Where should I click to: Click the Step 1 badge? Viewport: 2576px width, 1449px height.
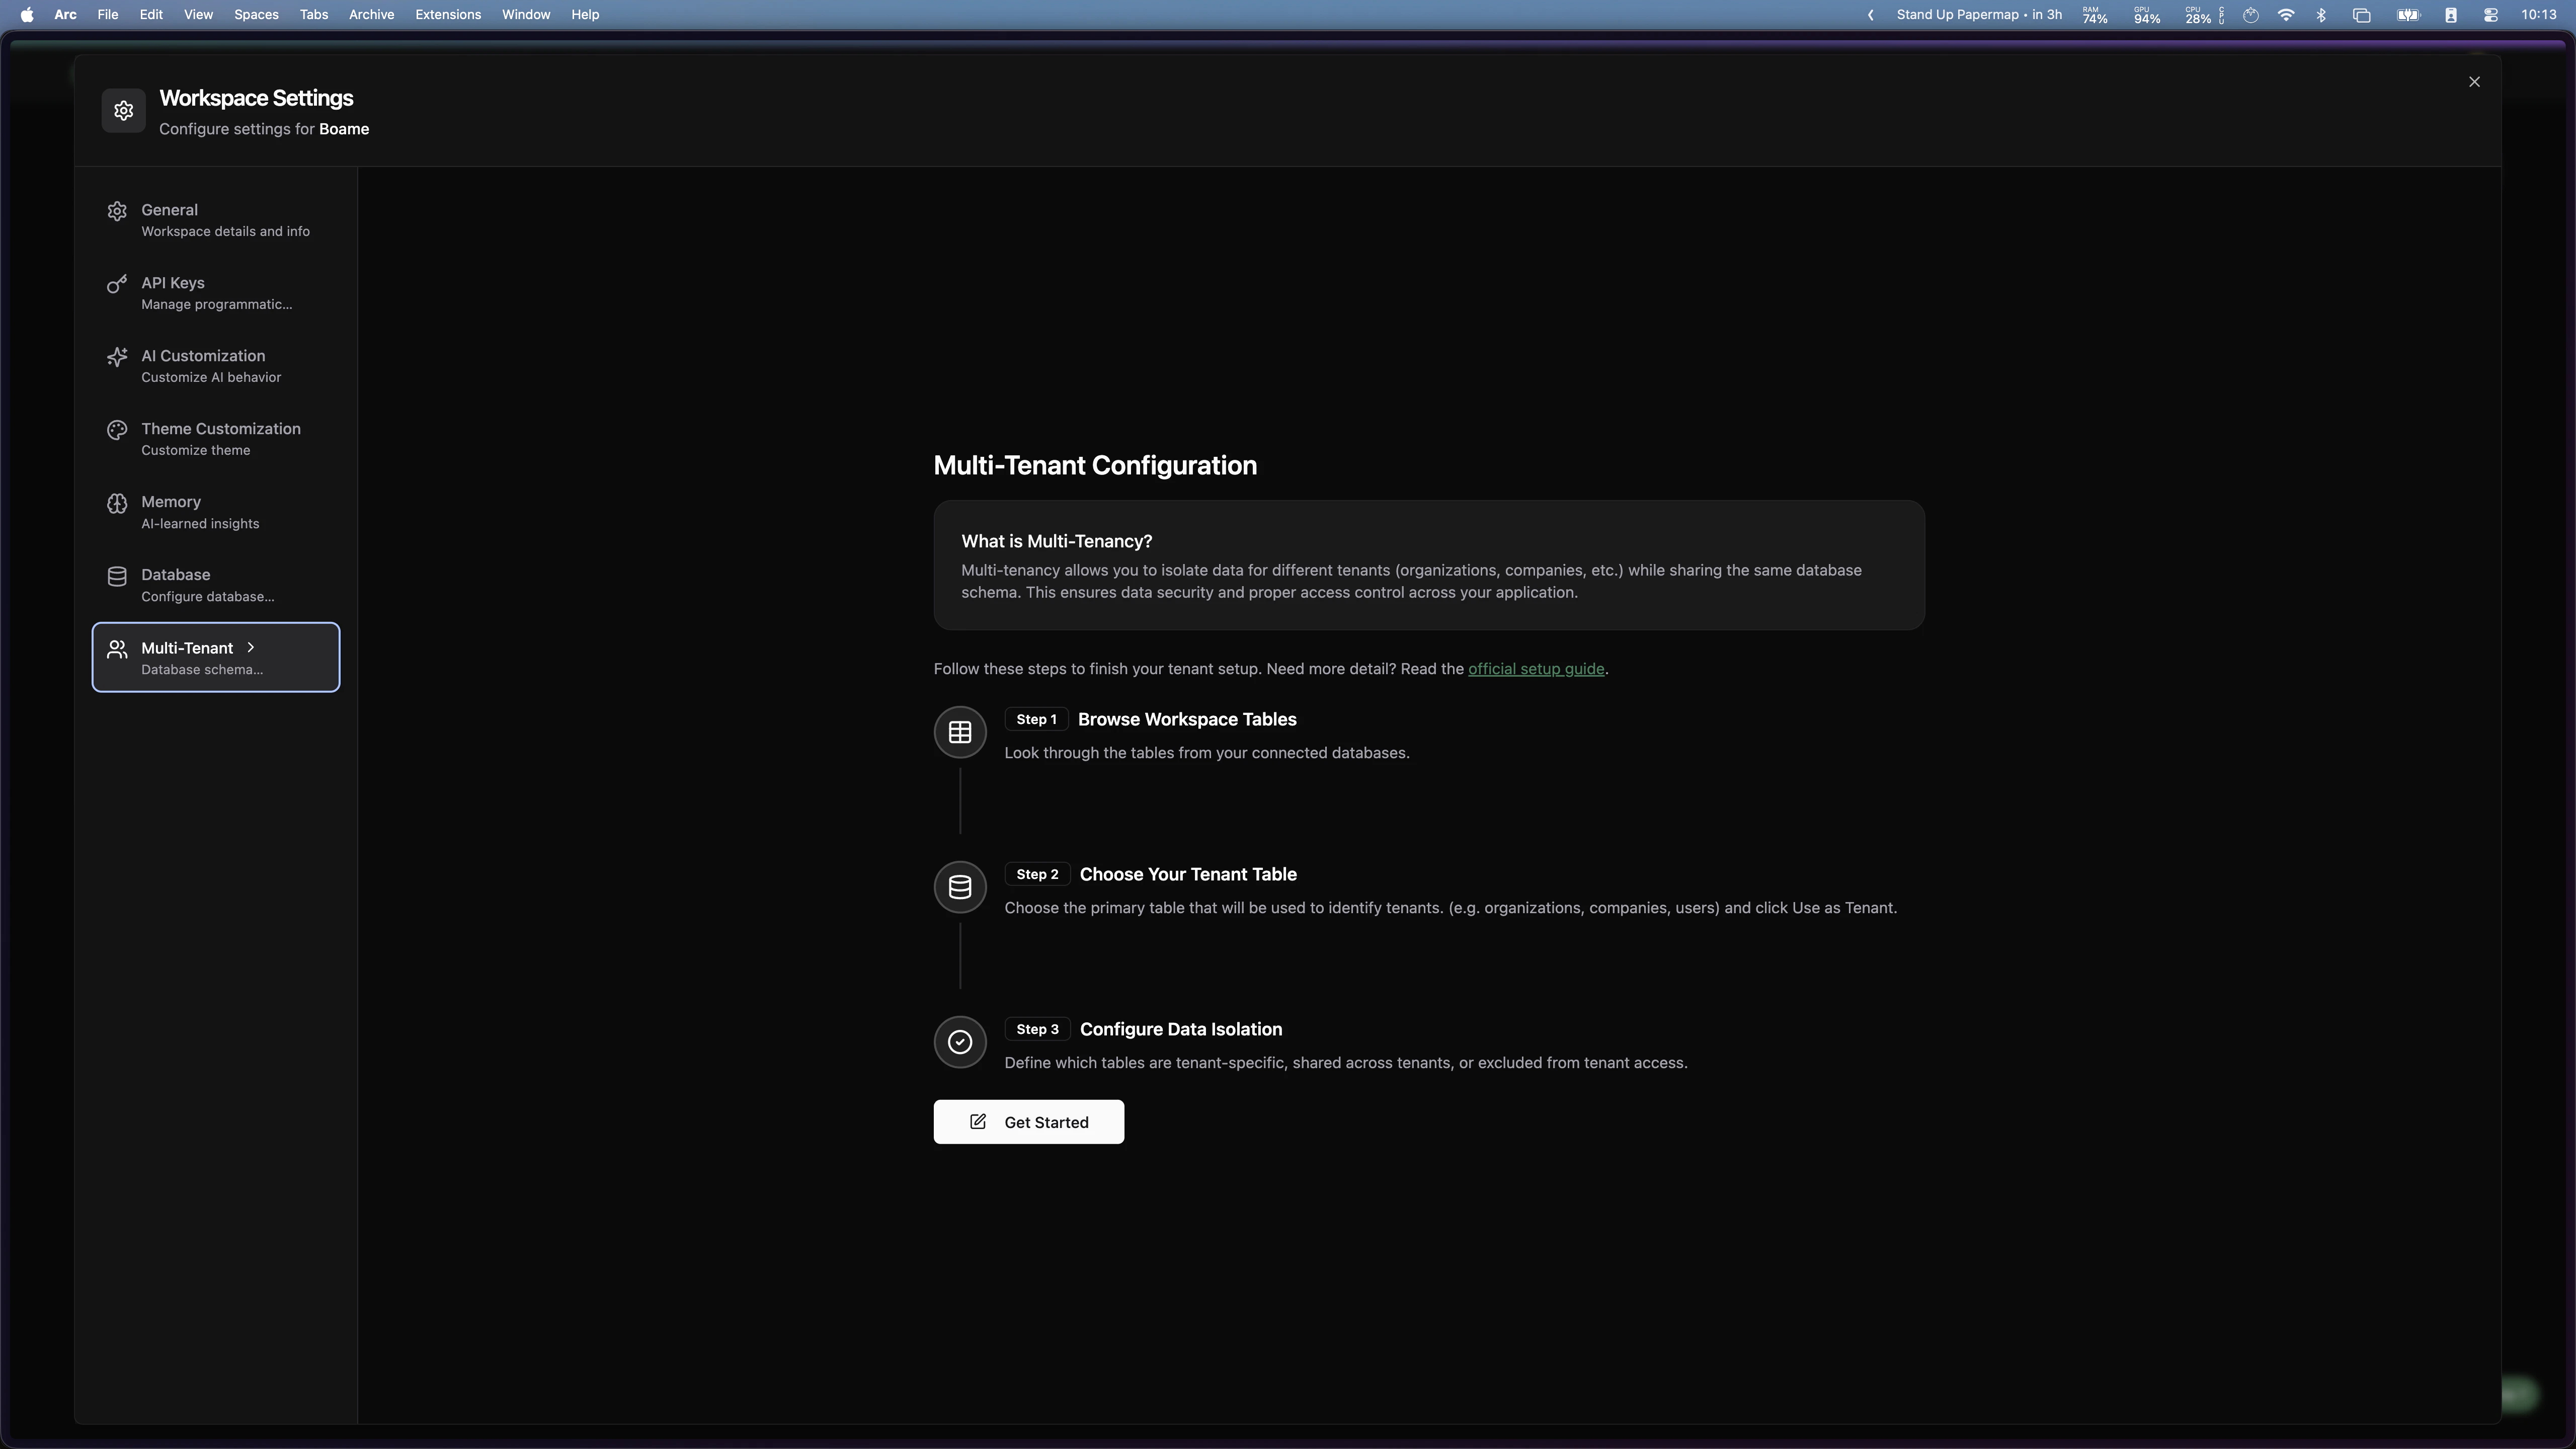click(1036, 719)
